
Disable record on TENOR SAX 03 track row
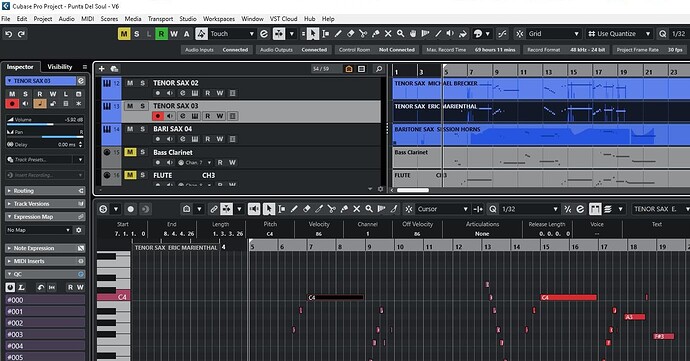[158, 116]
